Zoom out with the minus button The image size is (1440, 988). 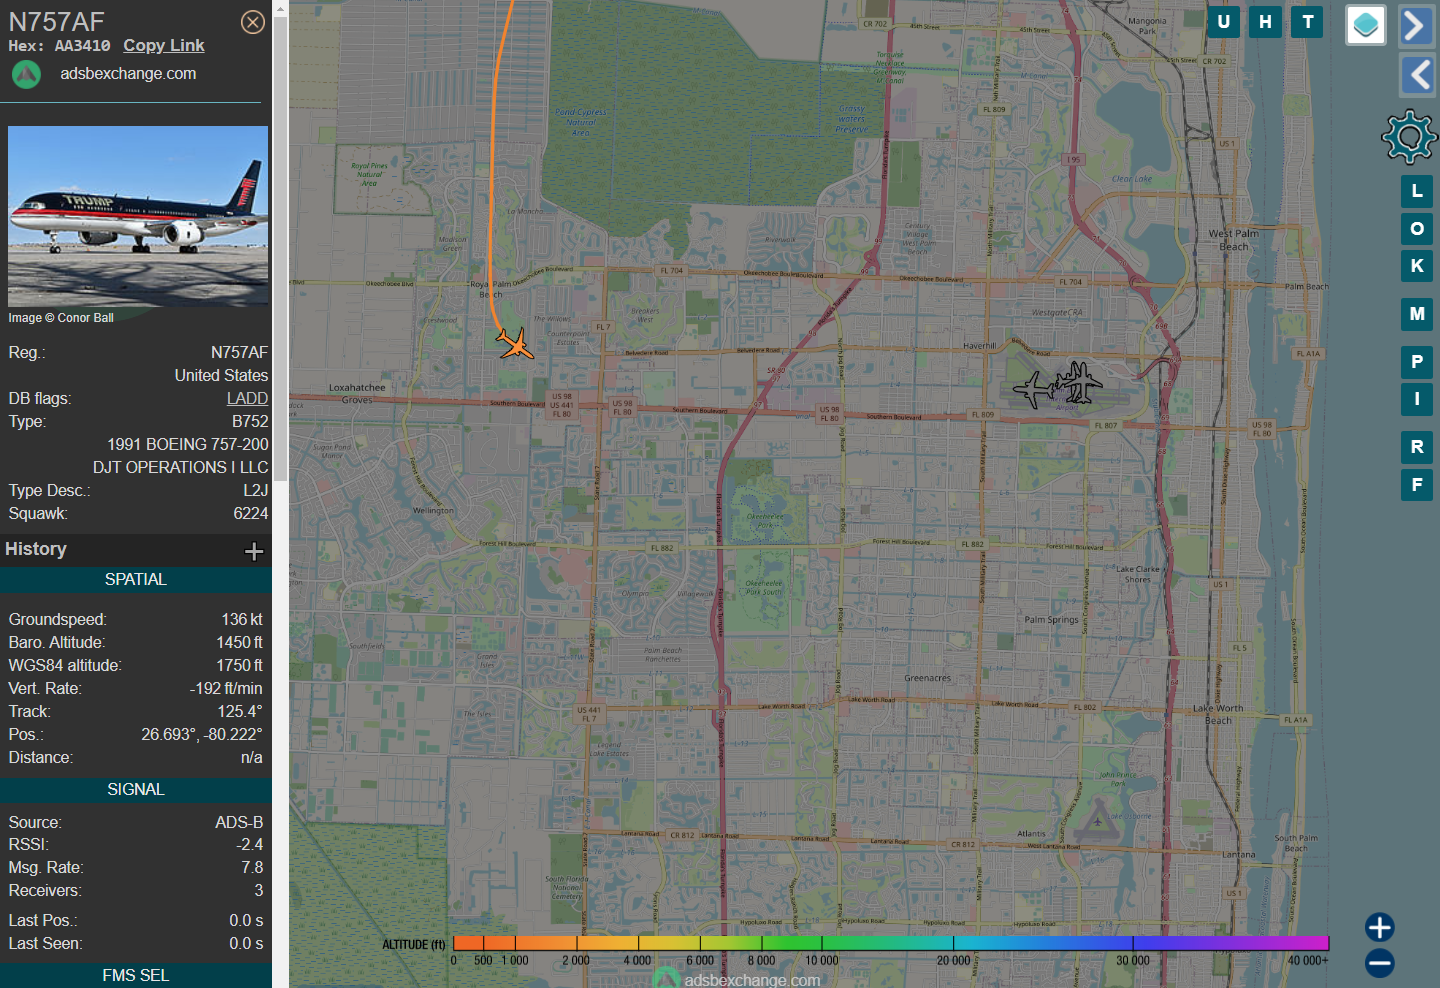coord(1379,963)
